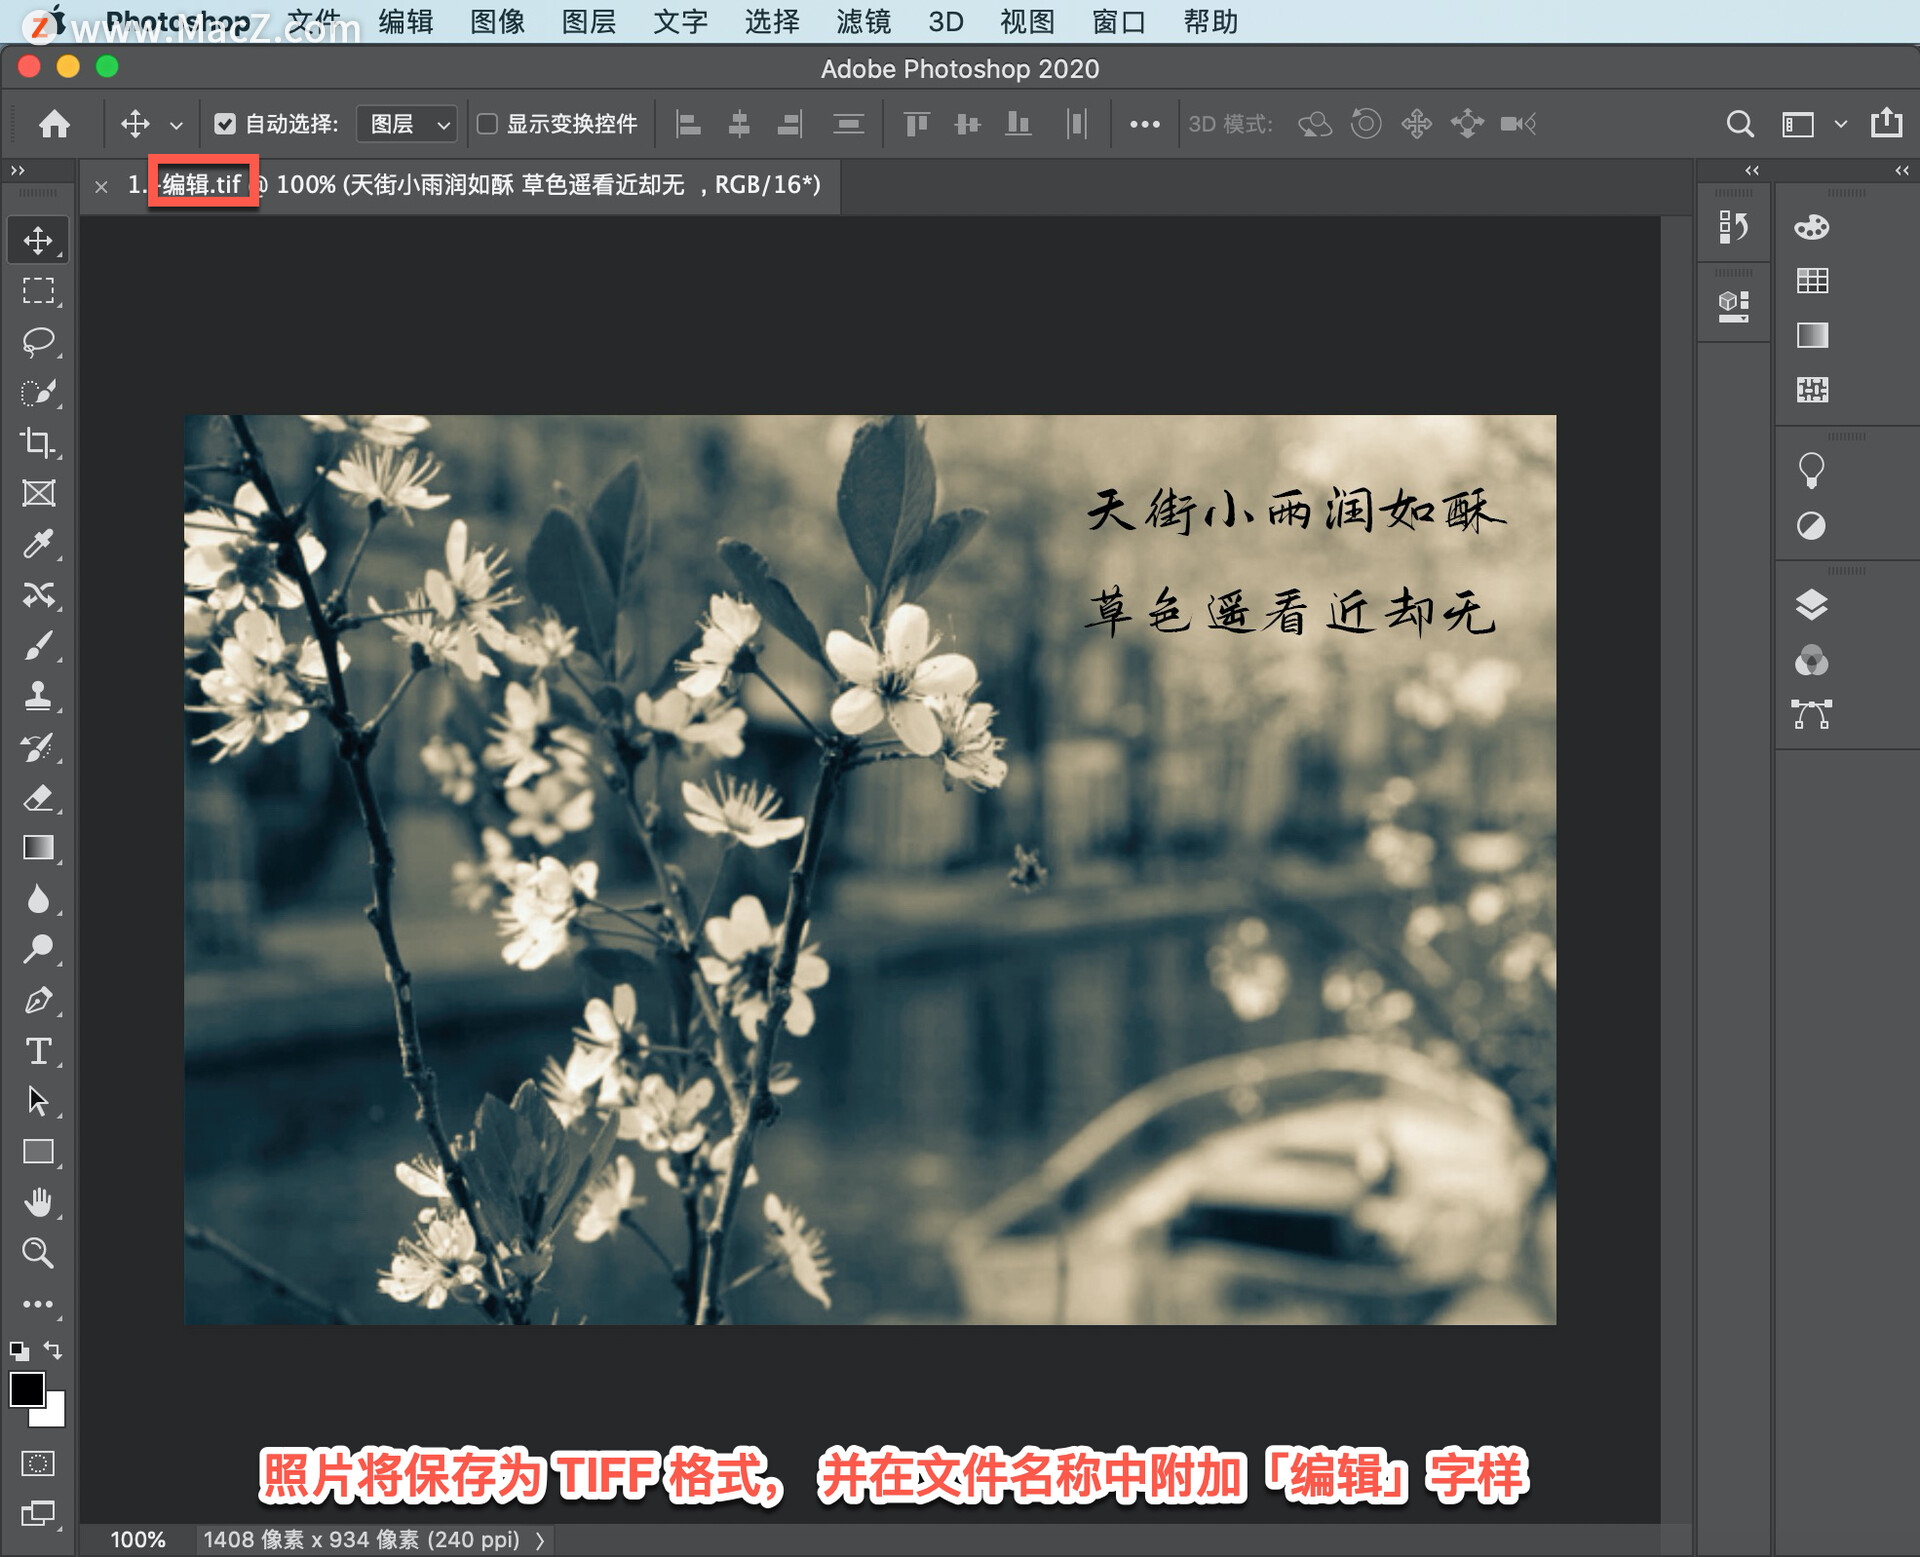Open the status bar info arrow

pos(540,1540)
